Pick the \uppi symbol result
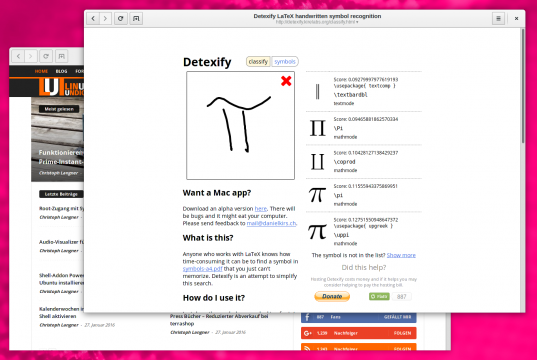Image resolution: width=537 pixels, height=360 pixels. [364, 232]
